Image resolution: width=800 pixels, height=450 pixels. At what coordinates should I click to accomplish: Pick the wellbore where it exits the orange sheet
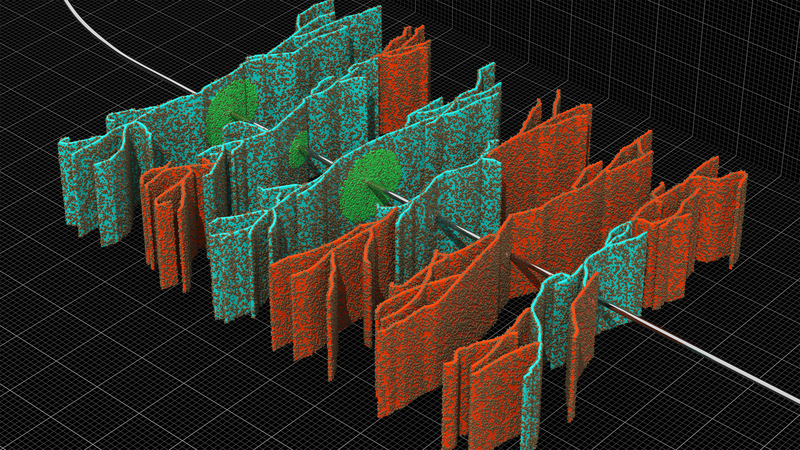pyautogui.click(x=530, y=270)
